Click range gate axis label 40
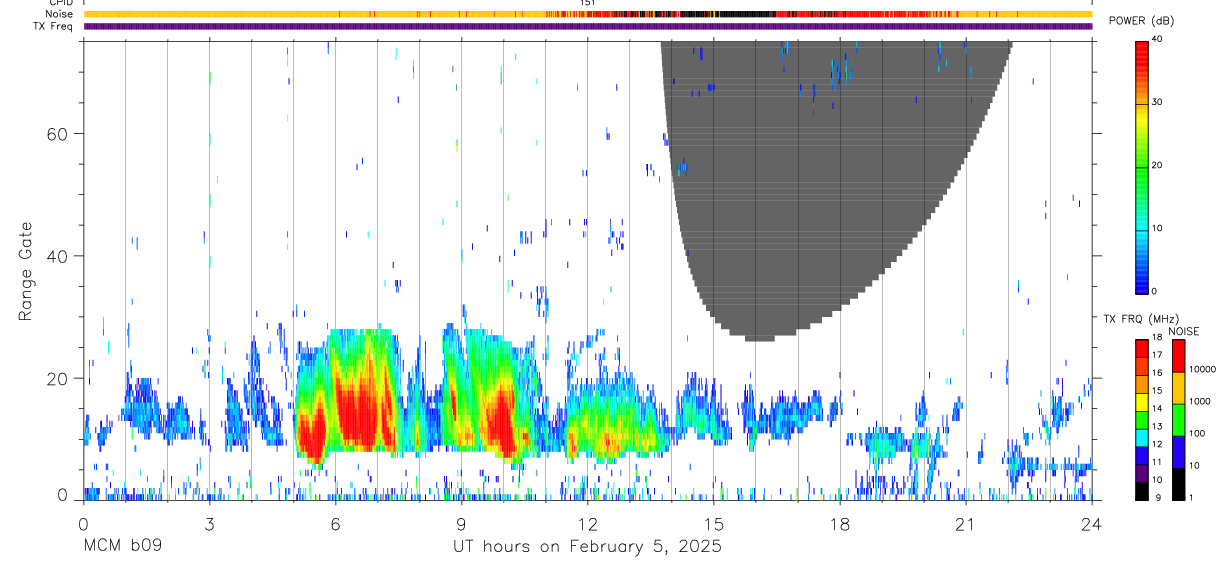Viewport: 1228px width, 567px height. (x=59, y=256)
